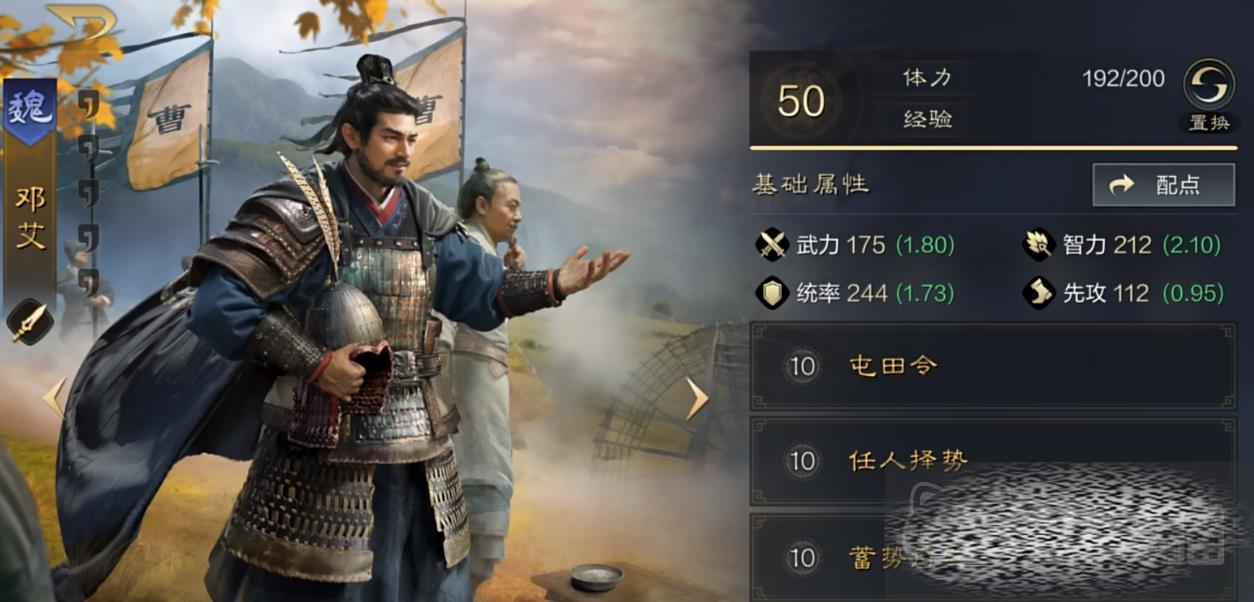The image size is (1254, 602).
Task: Click the 体力 stamina label
Action: coord(927,78)
